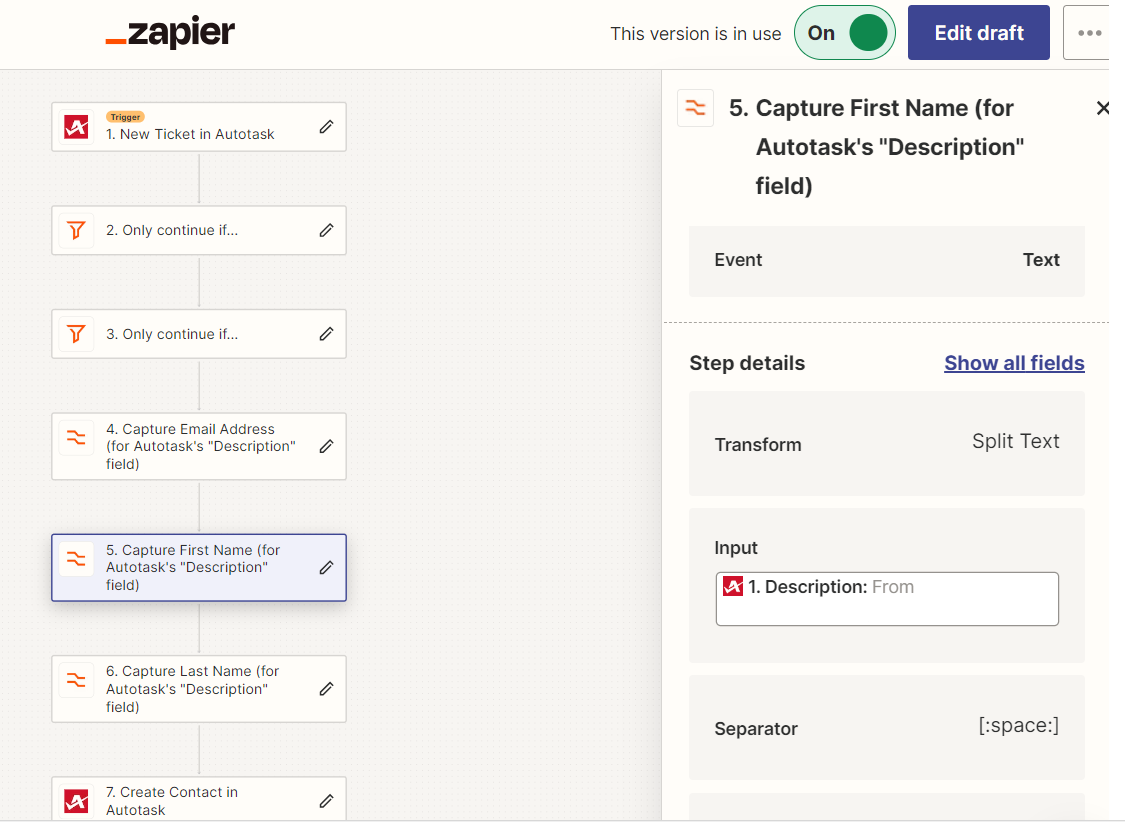Select step 2 Only continue if
This screenshot has width=1125, height=822.
tap(199, 230)
